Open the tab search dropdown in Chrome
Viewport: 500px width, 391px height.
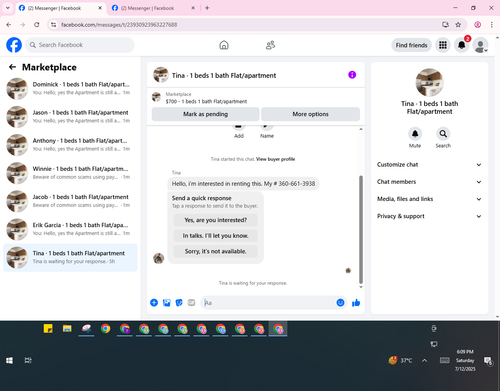click(x=8, y=8)
